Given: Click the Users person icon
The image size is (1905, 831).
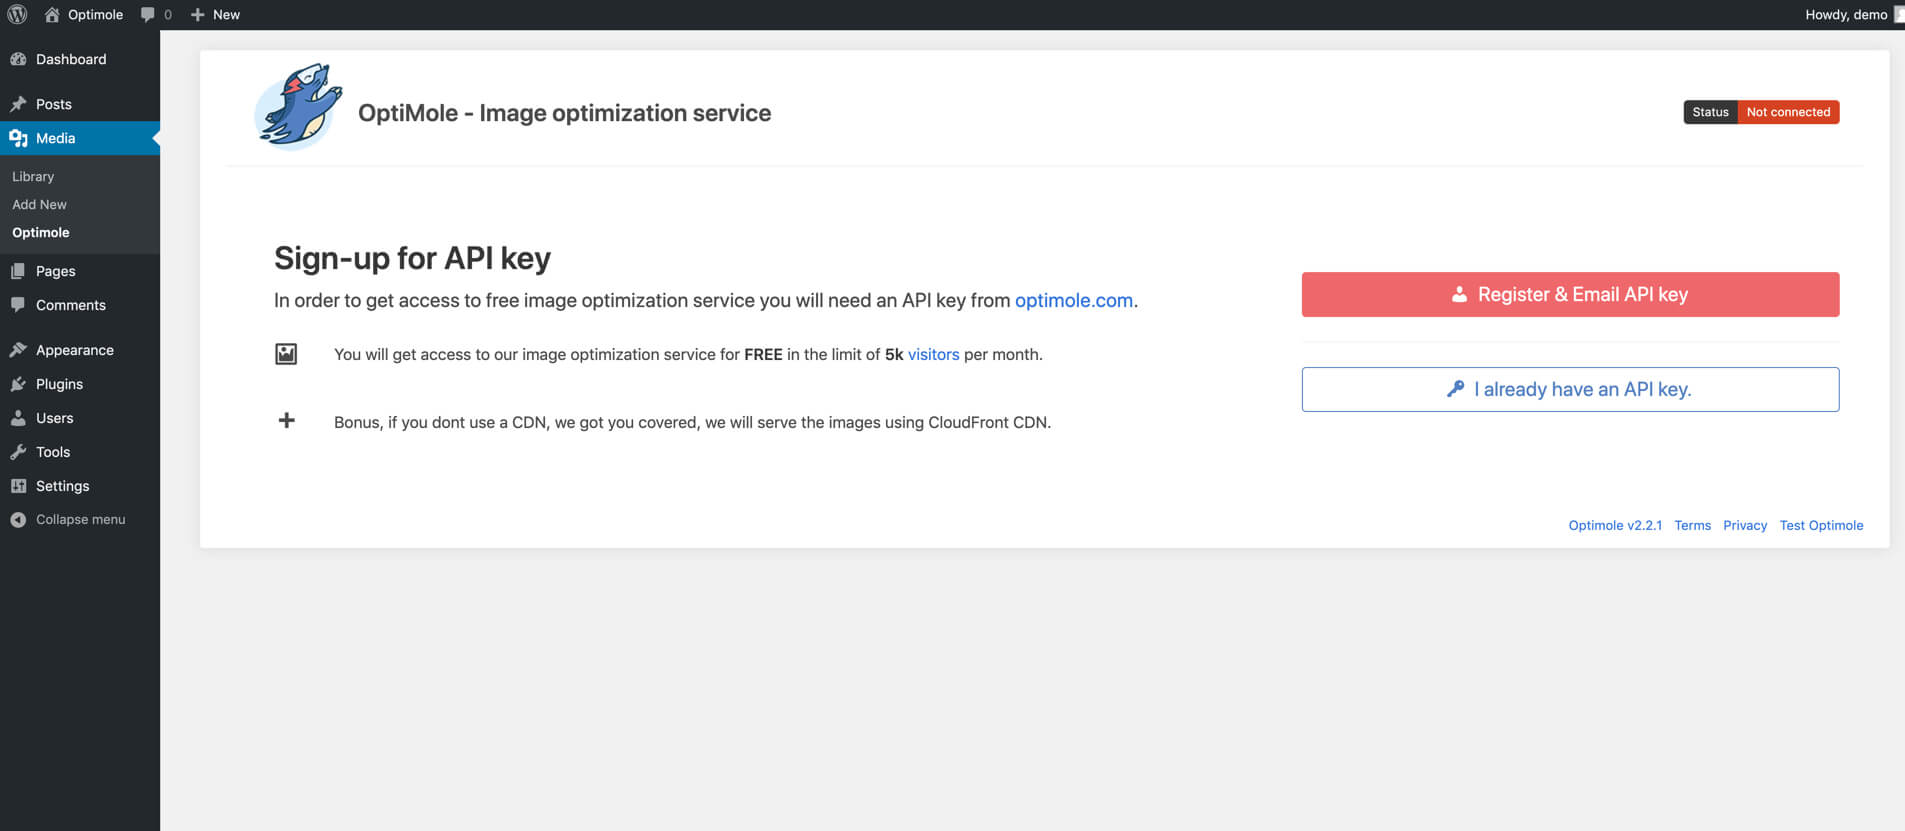Looking at the screenshot, I should pyautogui.click(x=18, y=418).
